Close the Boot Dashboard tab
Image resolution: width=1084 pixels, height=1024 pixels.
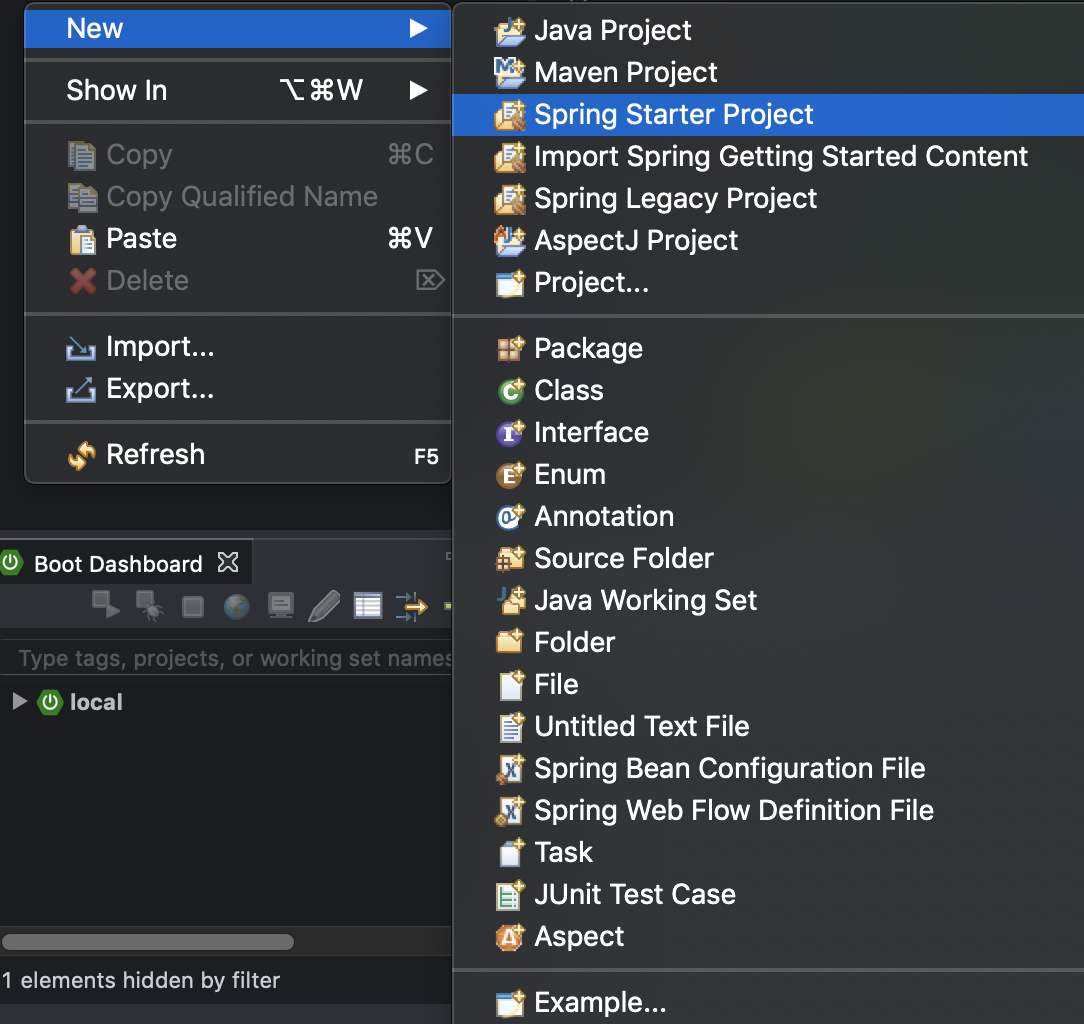228,563
